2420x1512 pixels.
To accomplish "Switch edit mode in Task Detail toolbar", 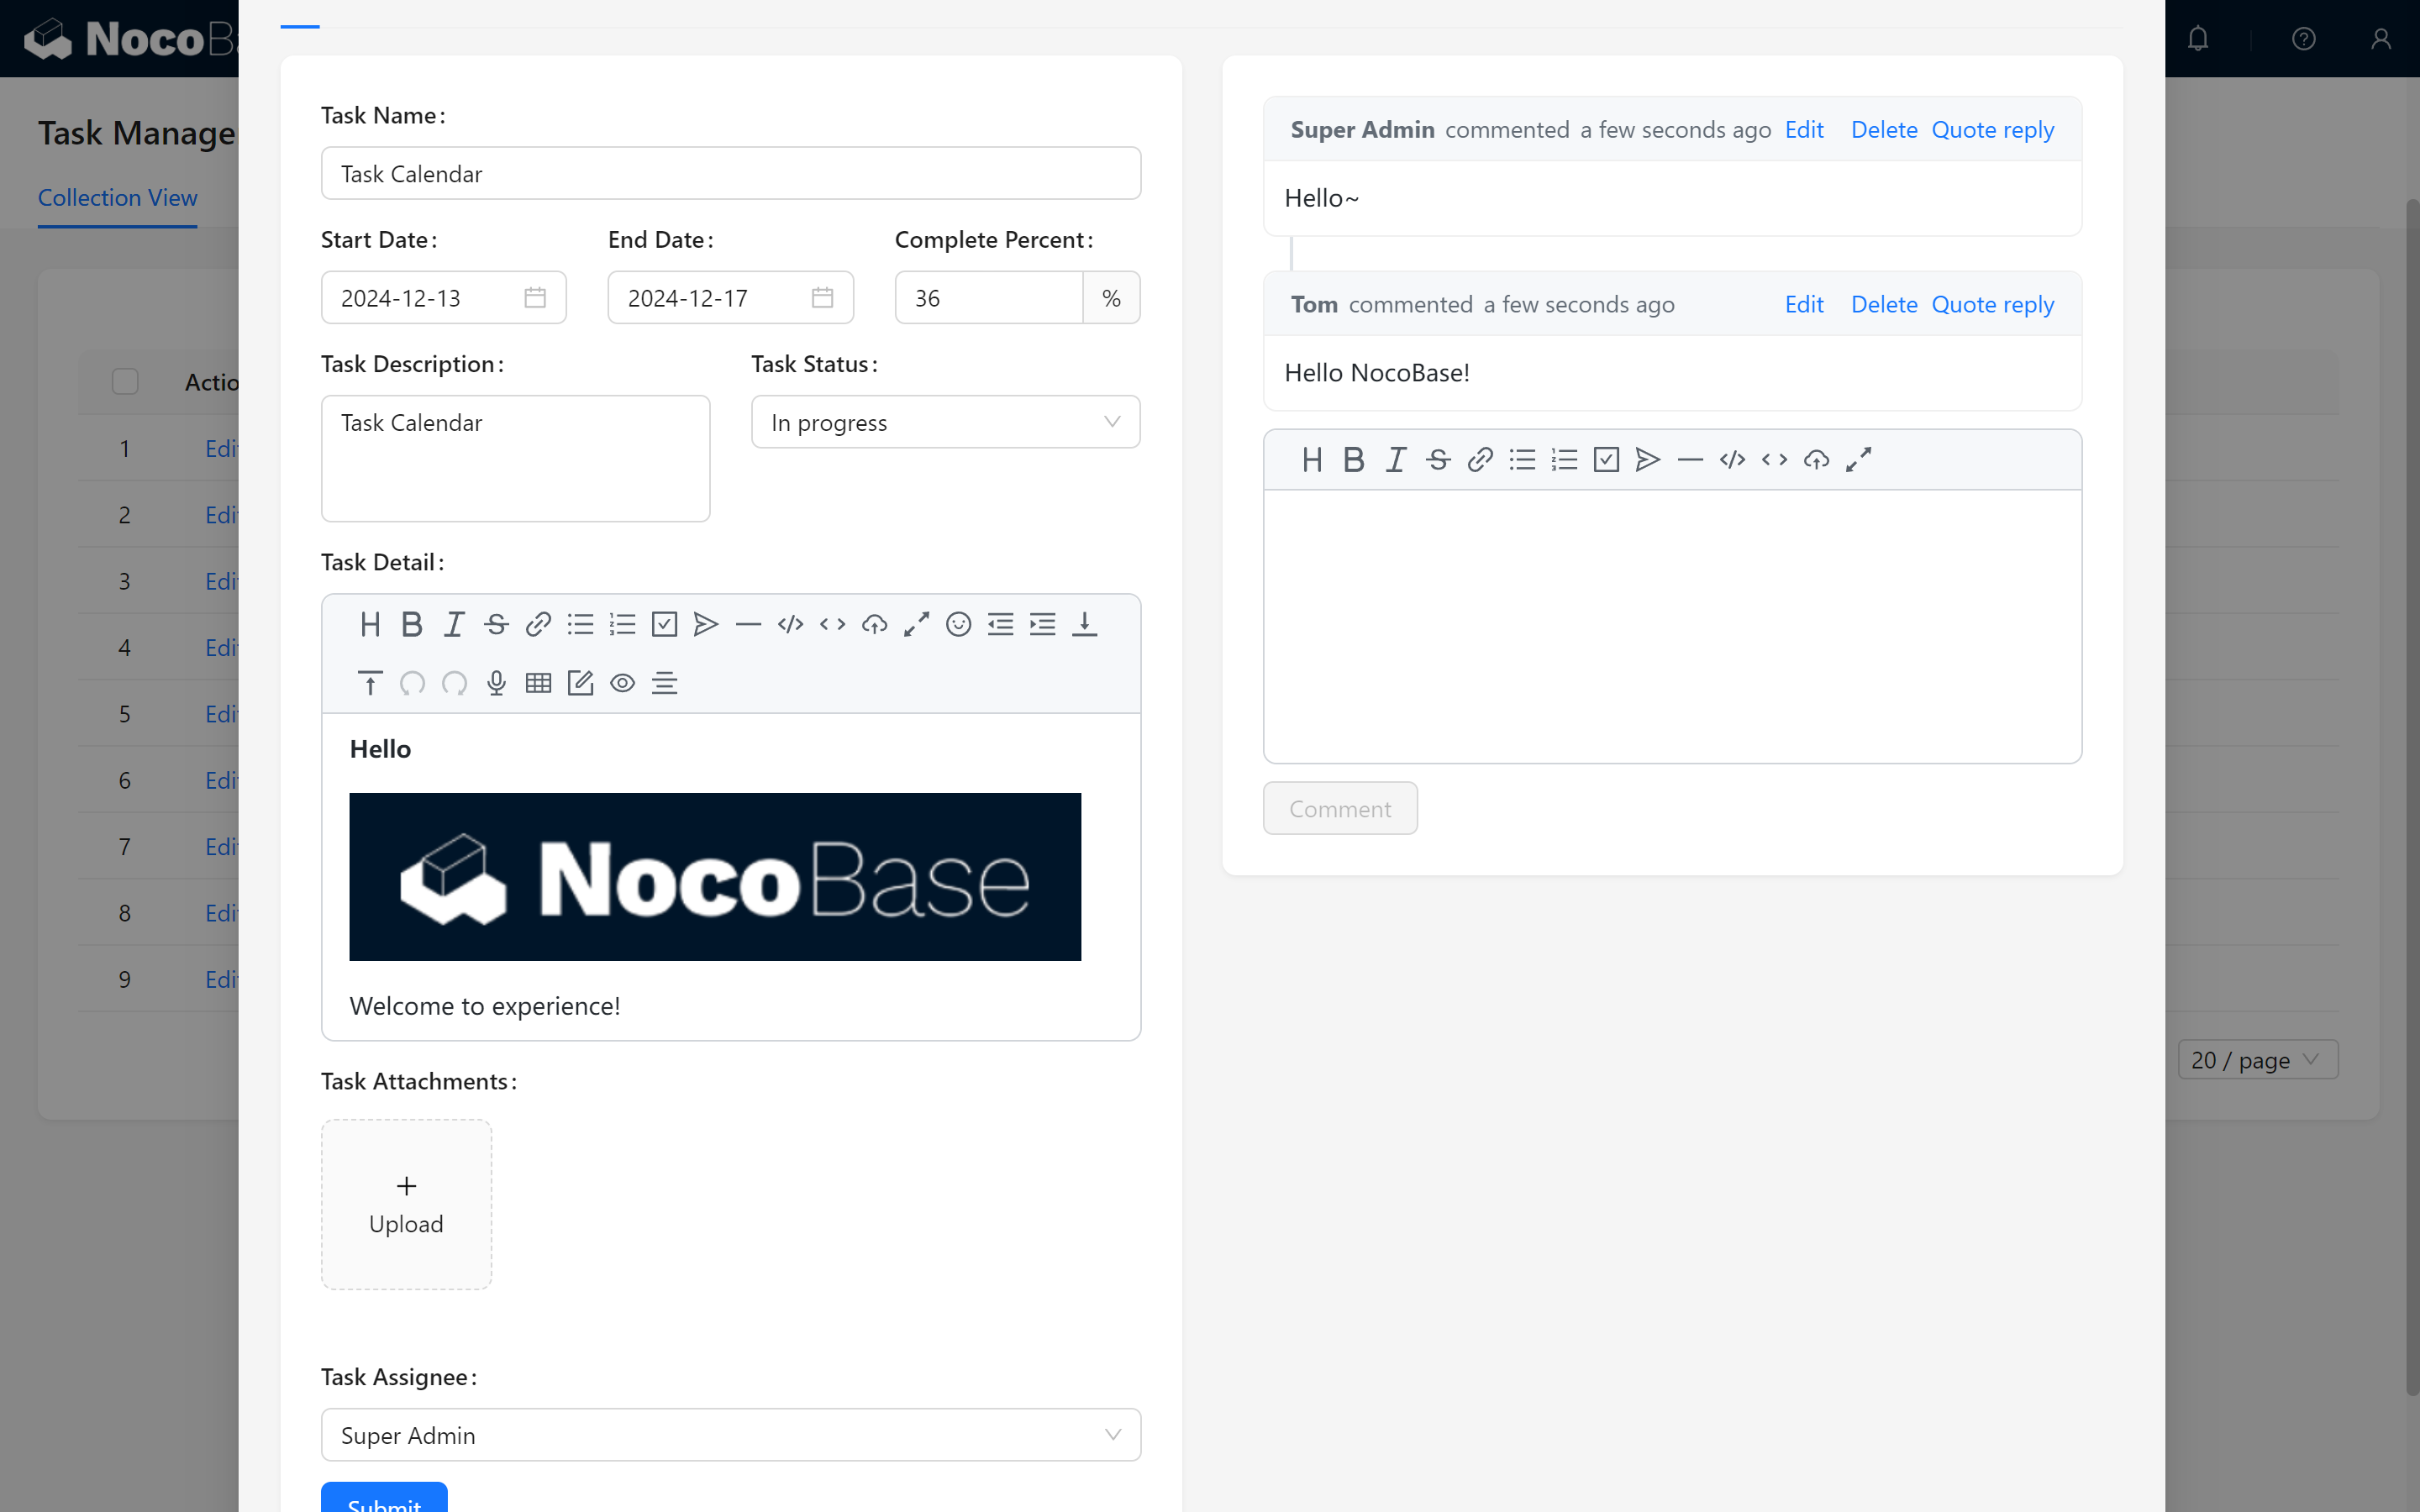I will click(580, 683).
